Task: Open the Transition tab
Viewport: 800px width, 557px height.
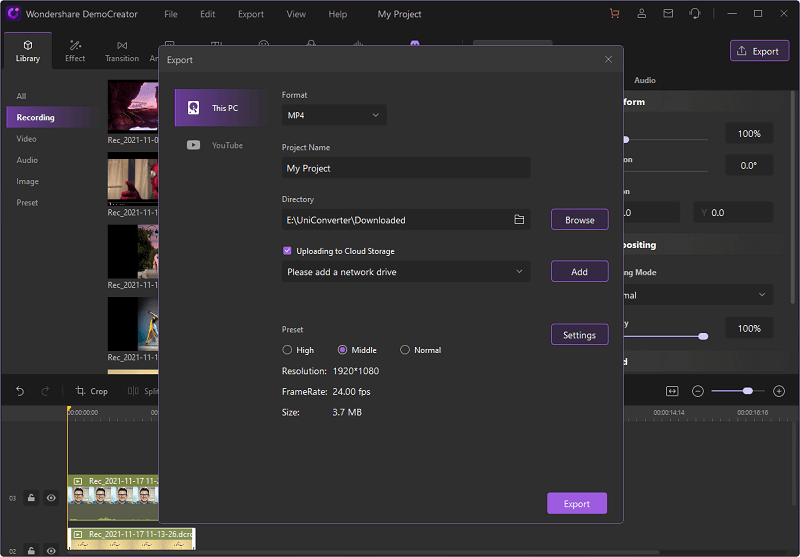Action: pos(122,52)
